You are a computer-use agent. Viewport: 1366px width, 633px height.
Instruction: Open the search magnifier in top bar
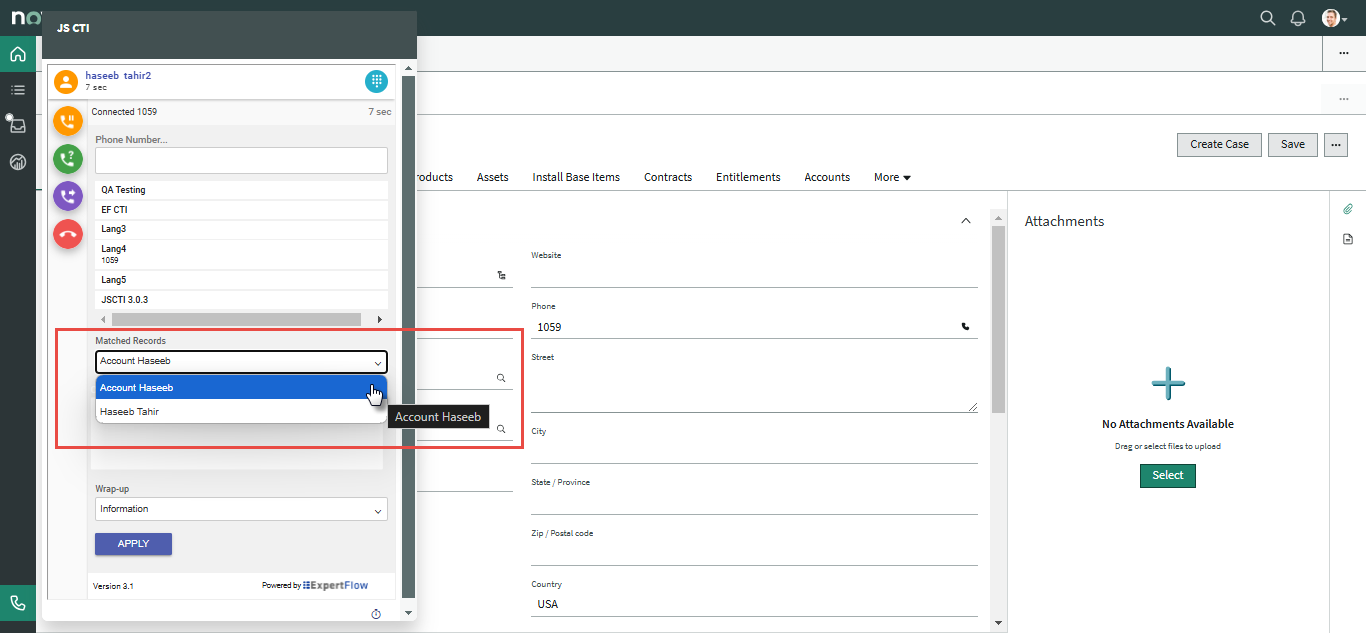[1267, 18]
